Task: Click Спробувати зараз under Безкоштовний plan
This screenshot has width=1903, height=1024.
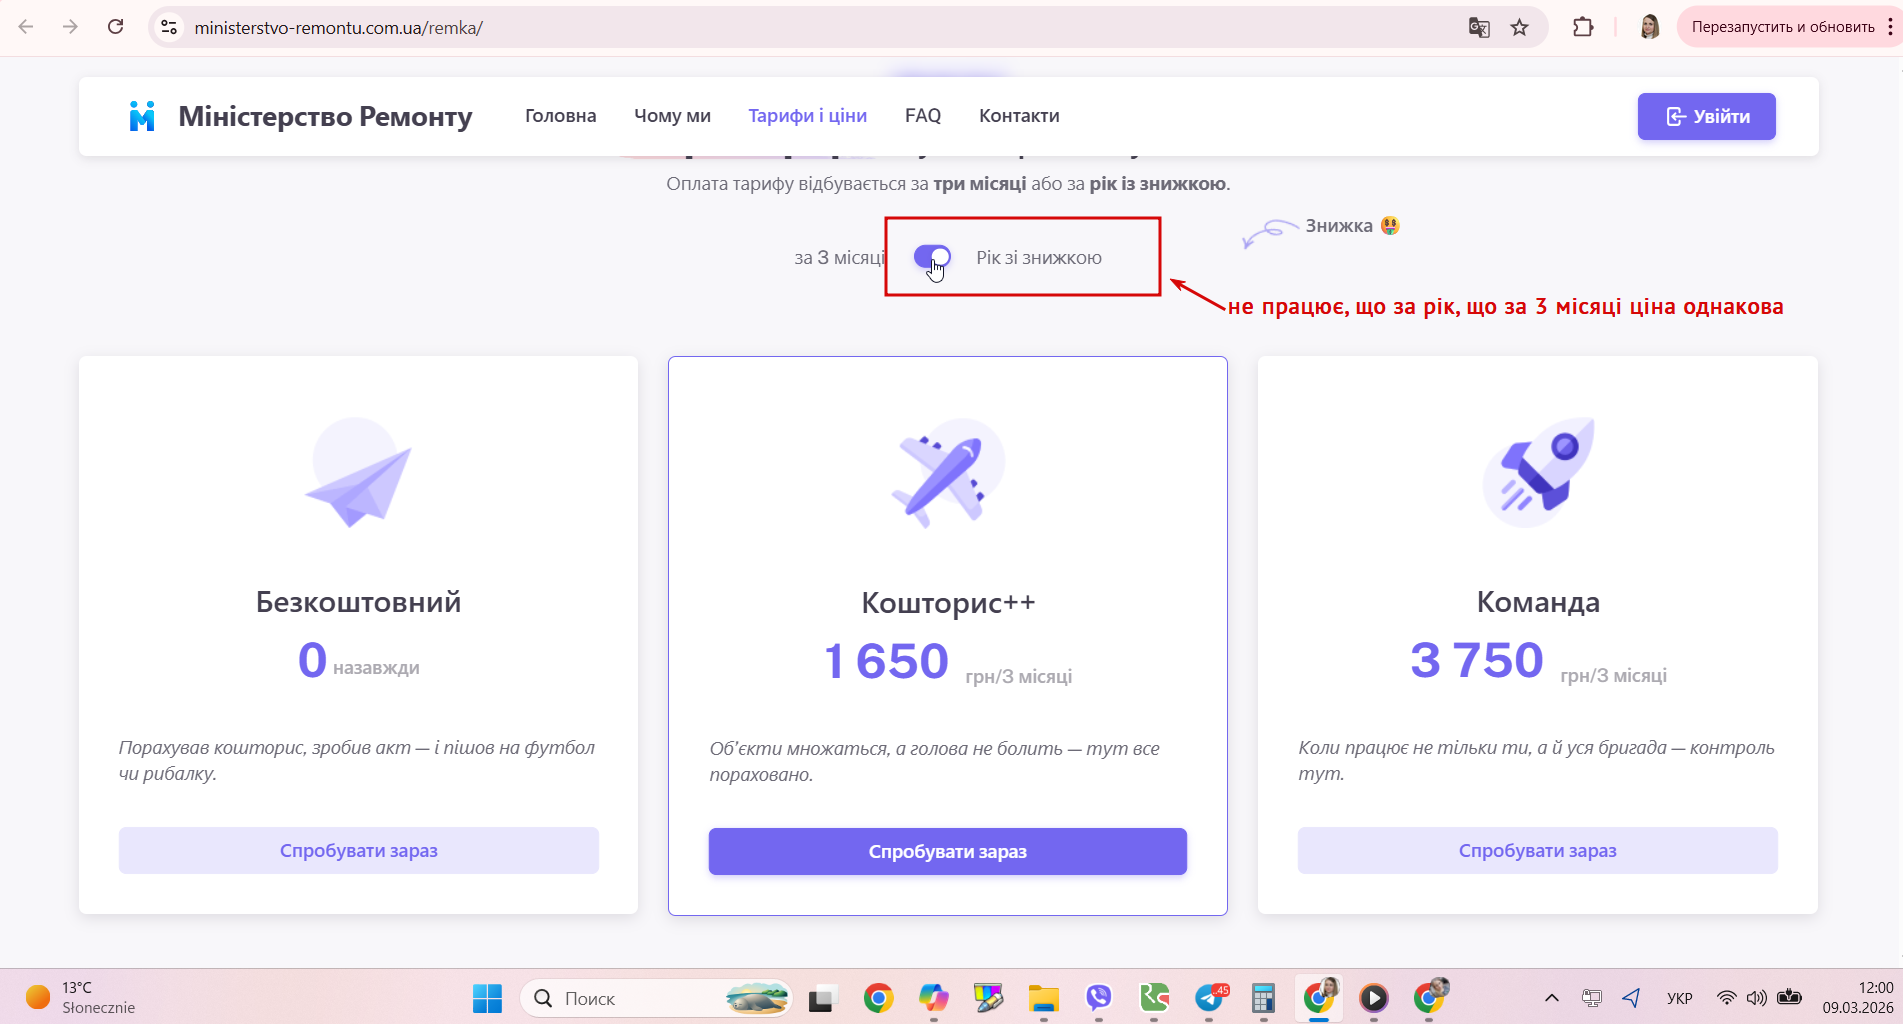Action: point(358,851)
